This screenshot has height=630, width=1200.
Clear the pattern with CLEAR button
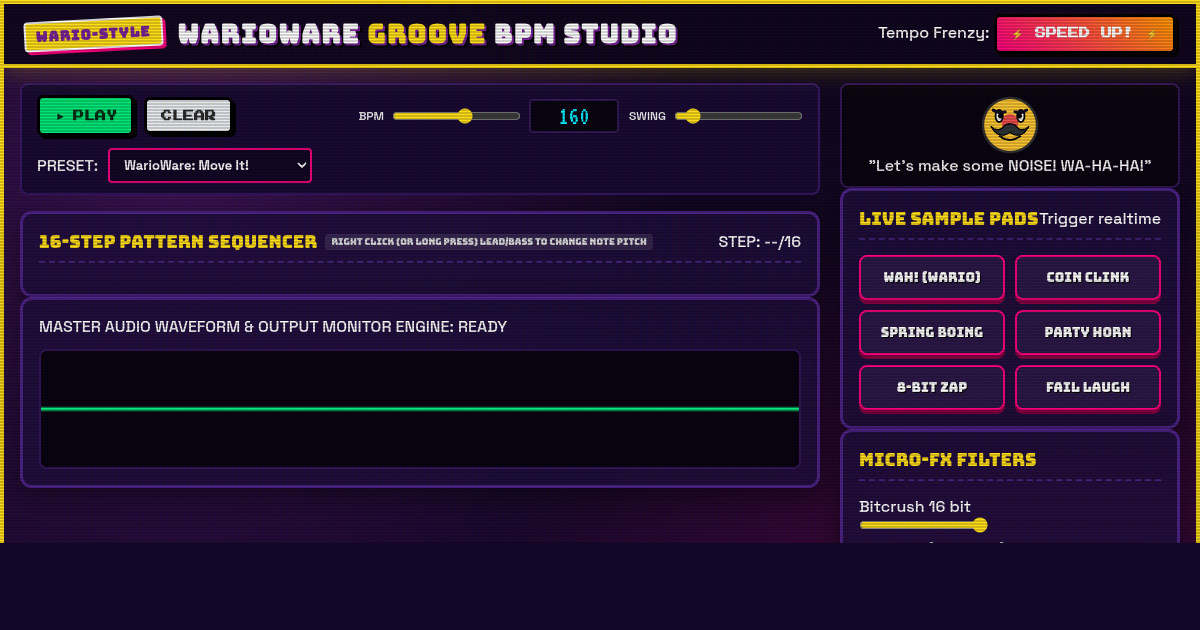(188, 115)
